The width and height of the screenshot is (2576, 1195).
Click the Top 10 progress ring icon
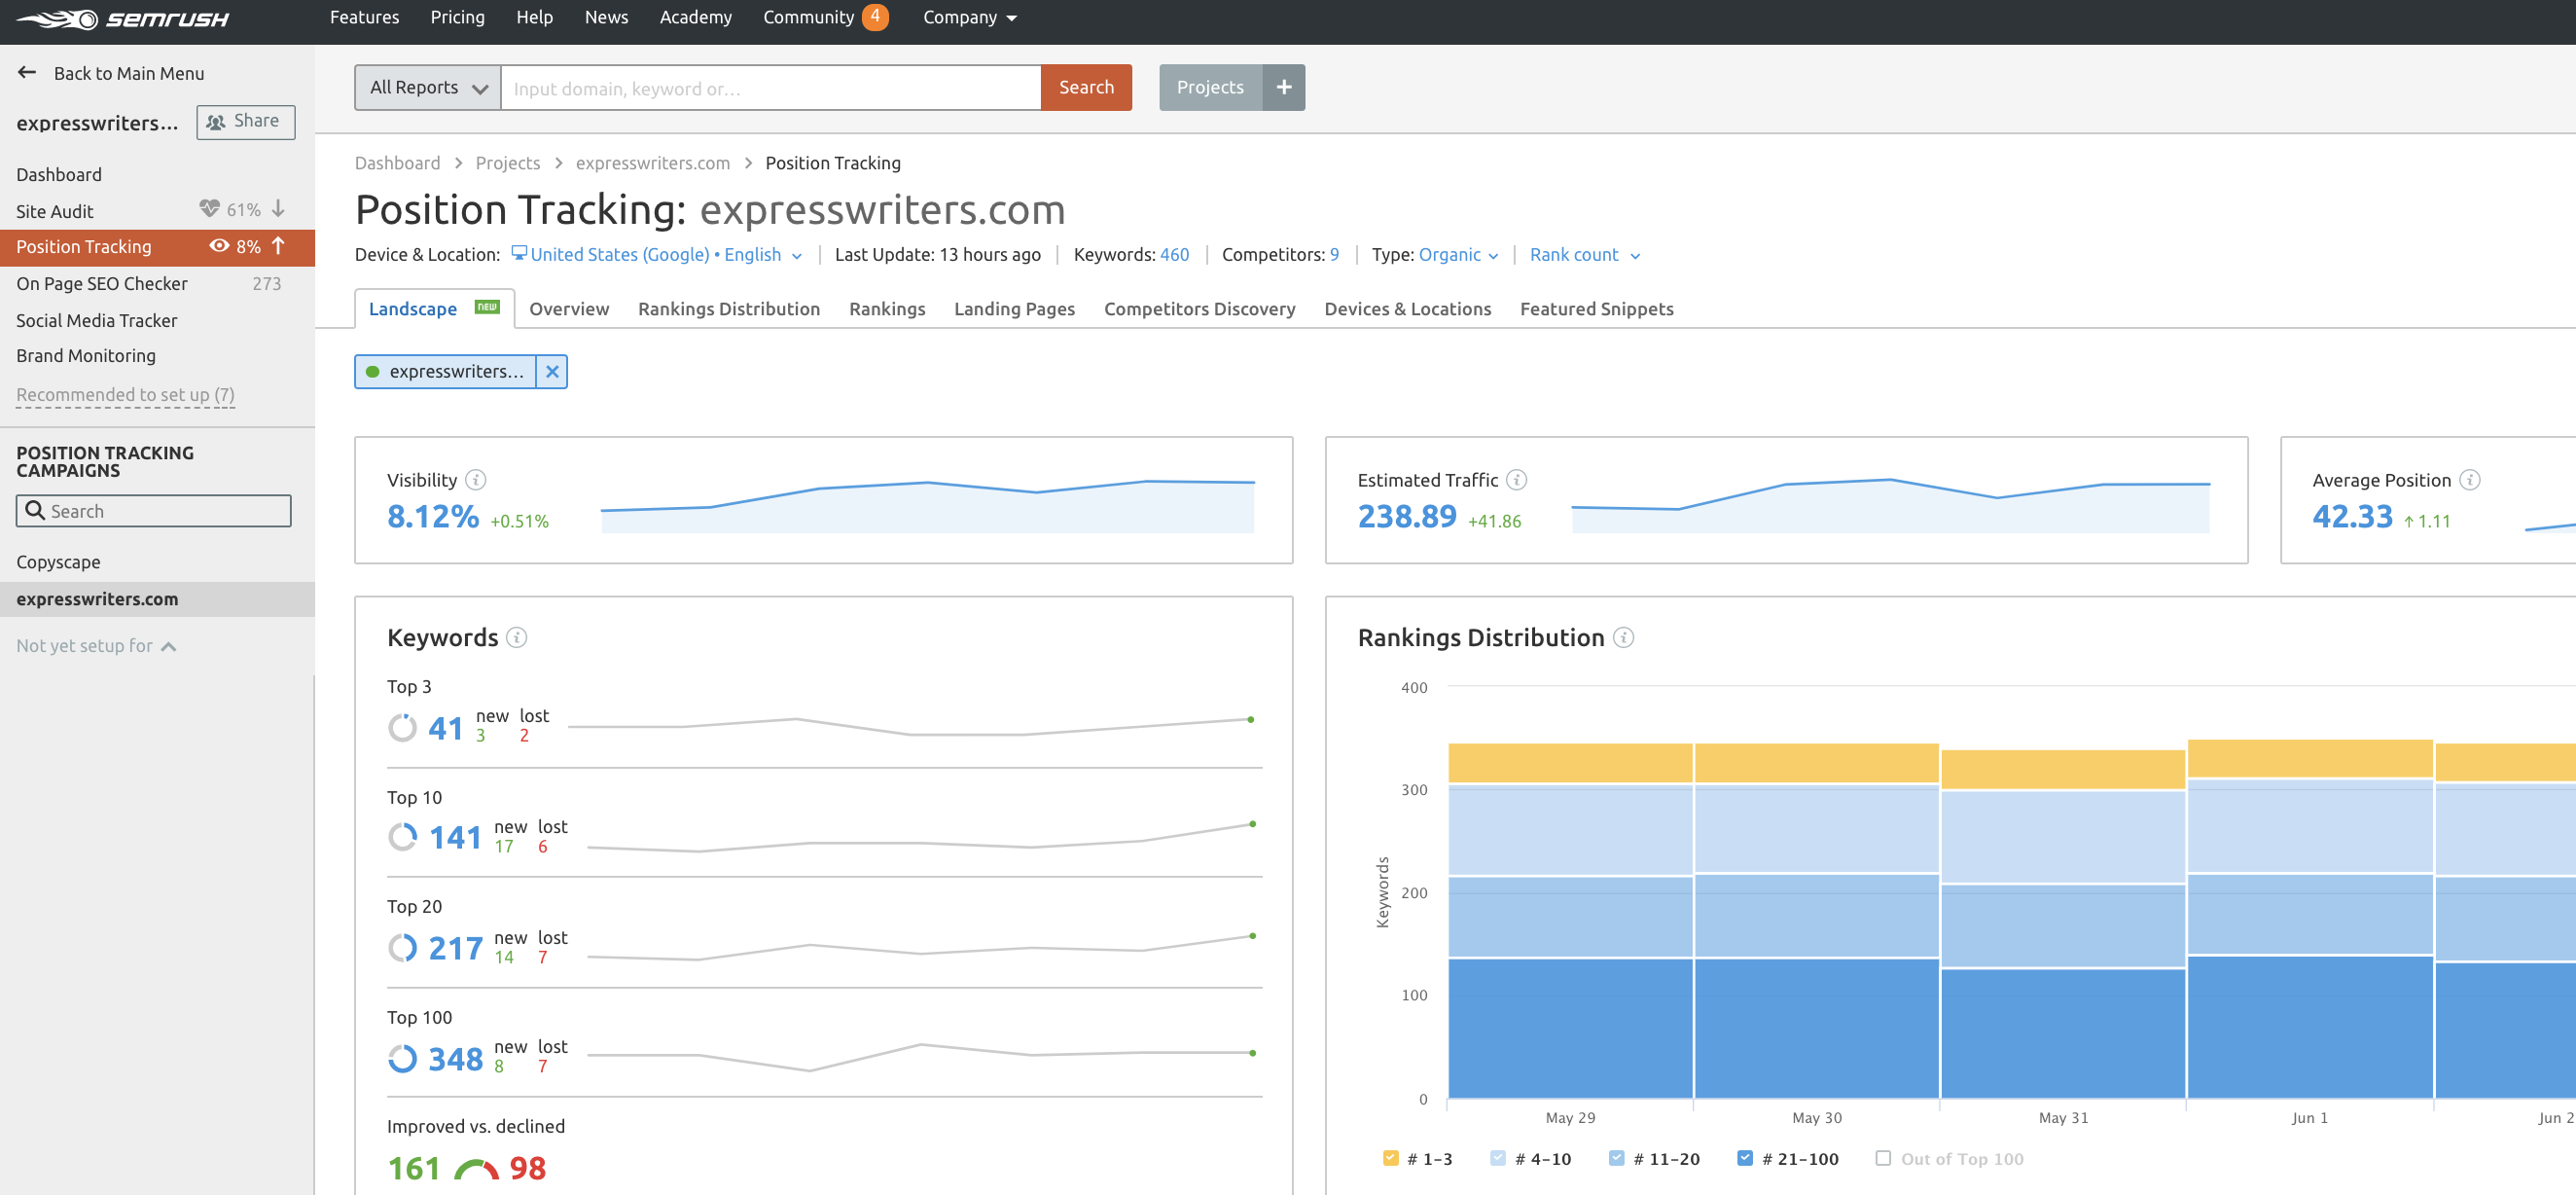pyautogui.click(x=402, y=837)
